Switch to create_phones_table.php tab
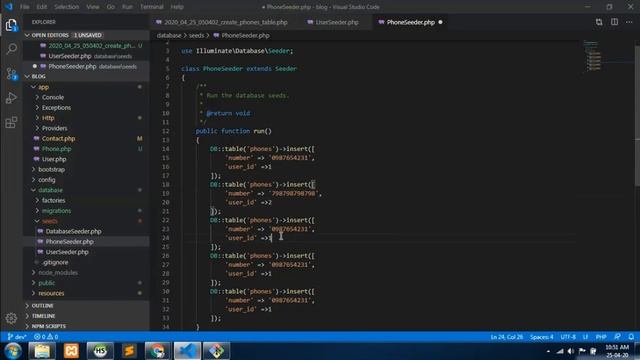This screenshot has height=360, width=640. pyautogui.click(x=222, y=22)
